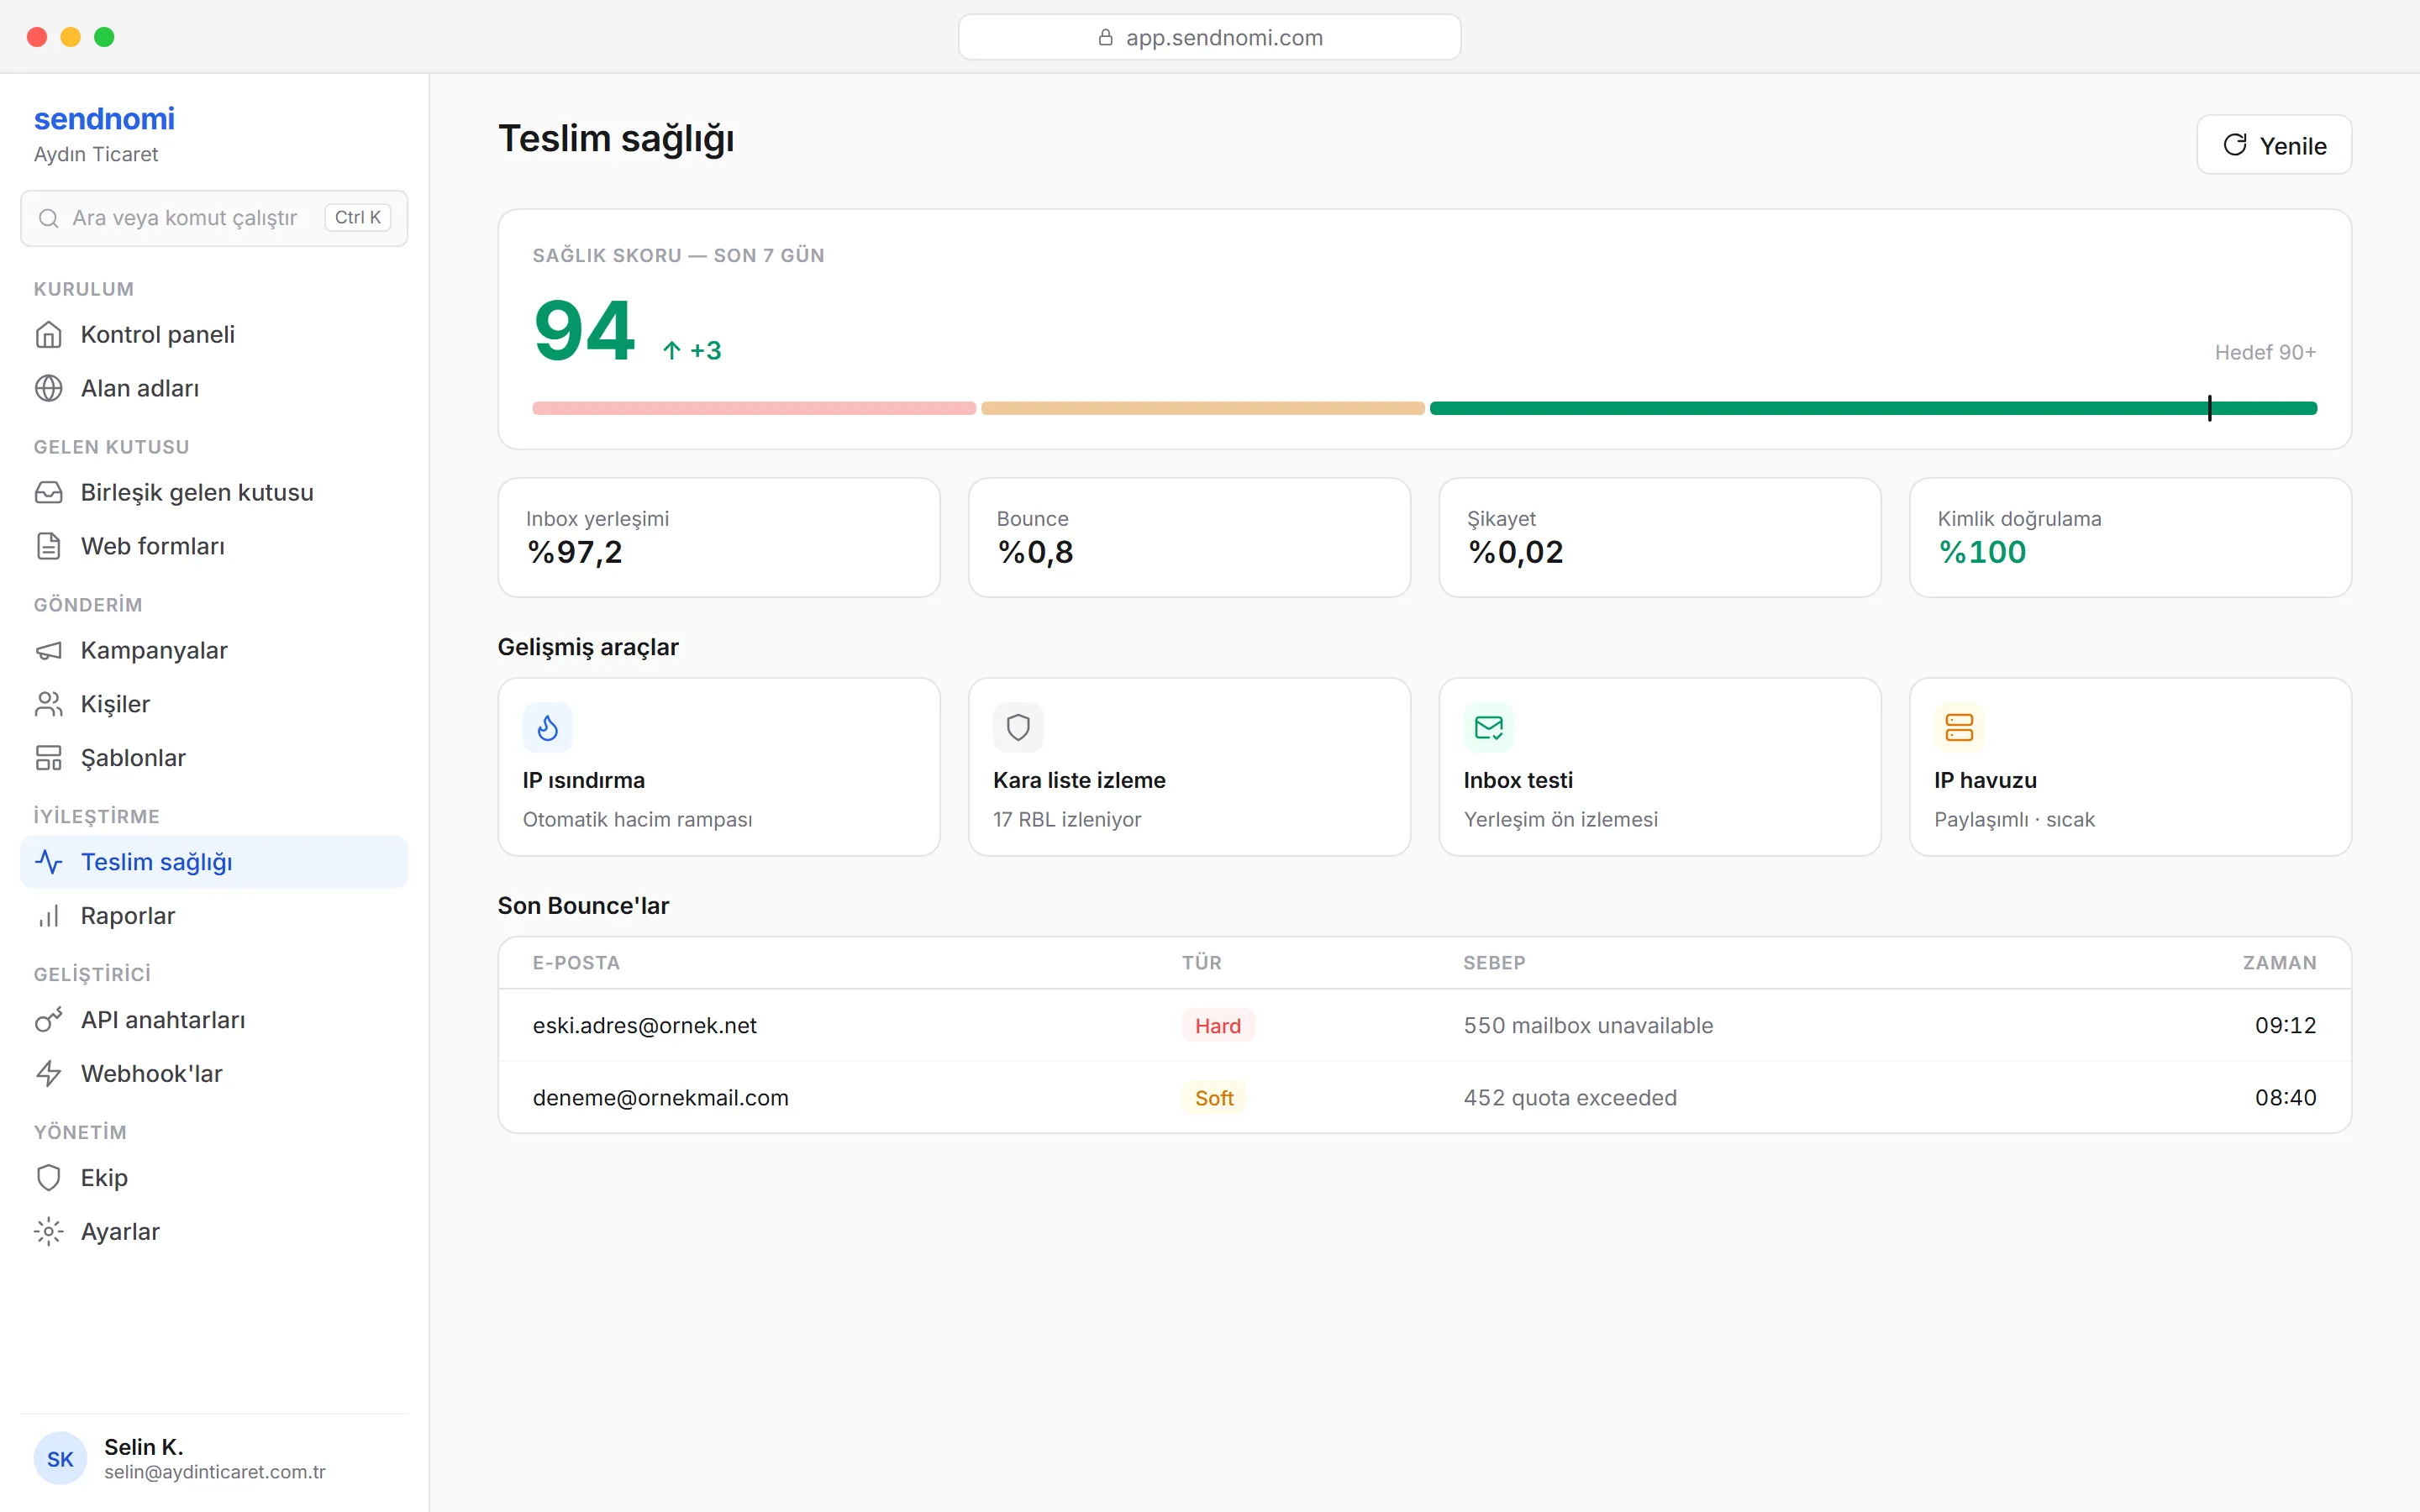Click the Kimlik doğrulama %100 card
Viewport: 2420px width, 1512px height.
pyautogui.click(x=2130, y=538)
